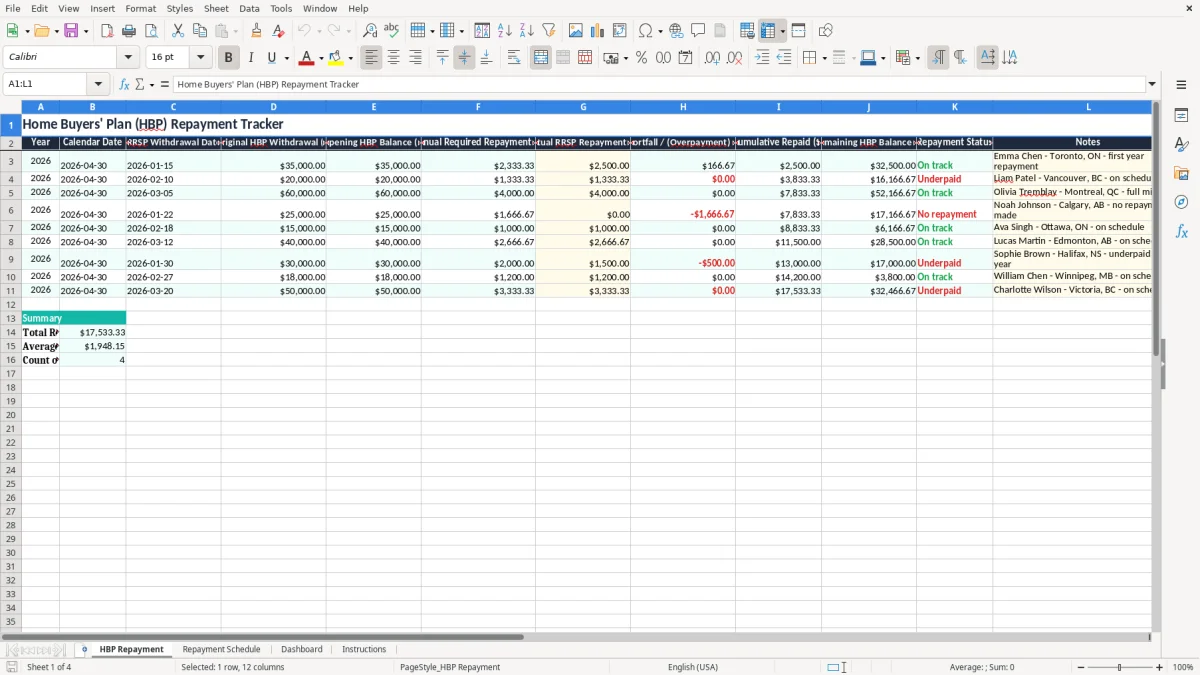Image resolution: width=1200 pixels, height=675 pixels.
Task: Open the Data menu
Action: pyautogui.click(x=249, y=8)
